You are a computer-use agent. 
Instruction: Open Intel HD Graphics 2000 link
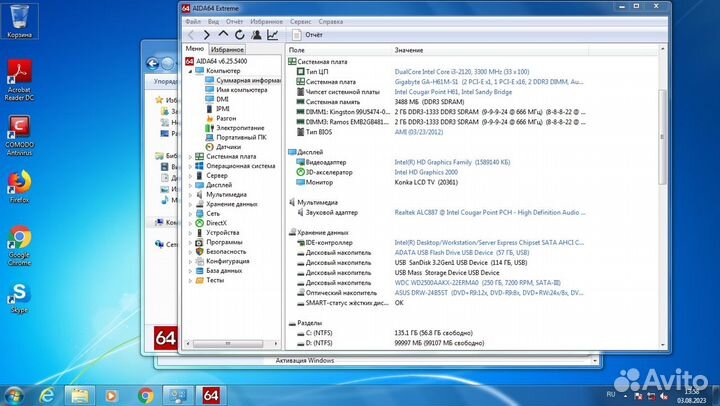(426, 172)
